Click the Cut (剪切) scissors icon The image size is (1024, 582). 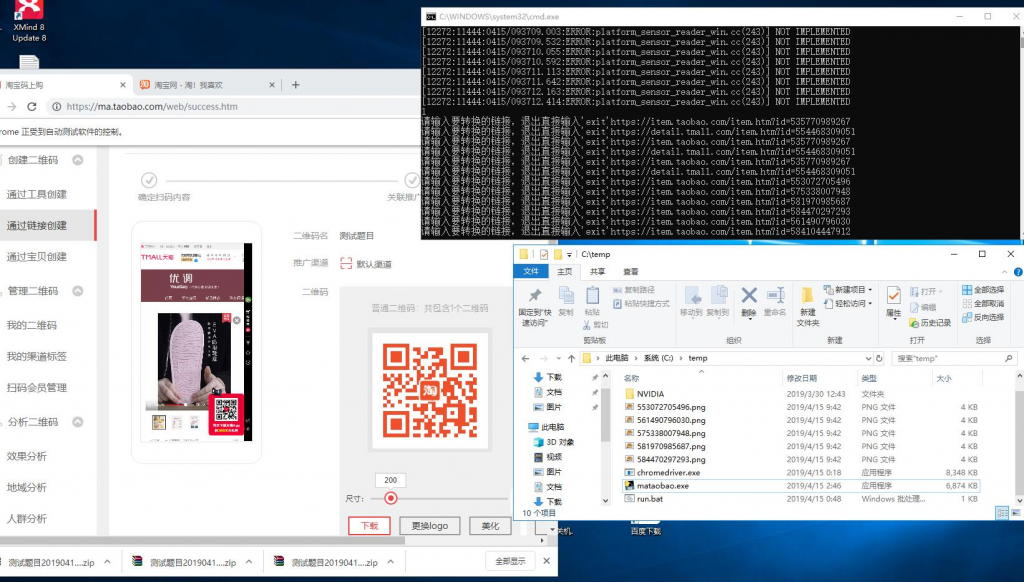(586, 325)
